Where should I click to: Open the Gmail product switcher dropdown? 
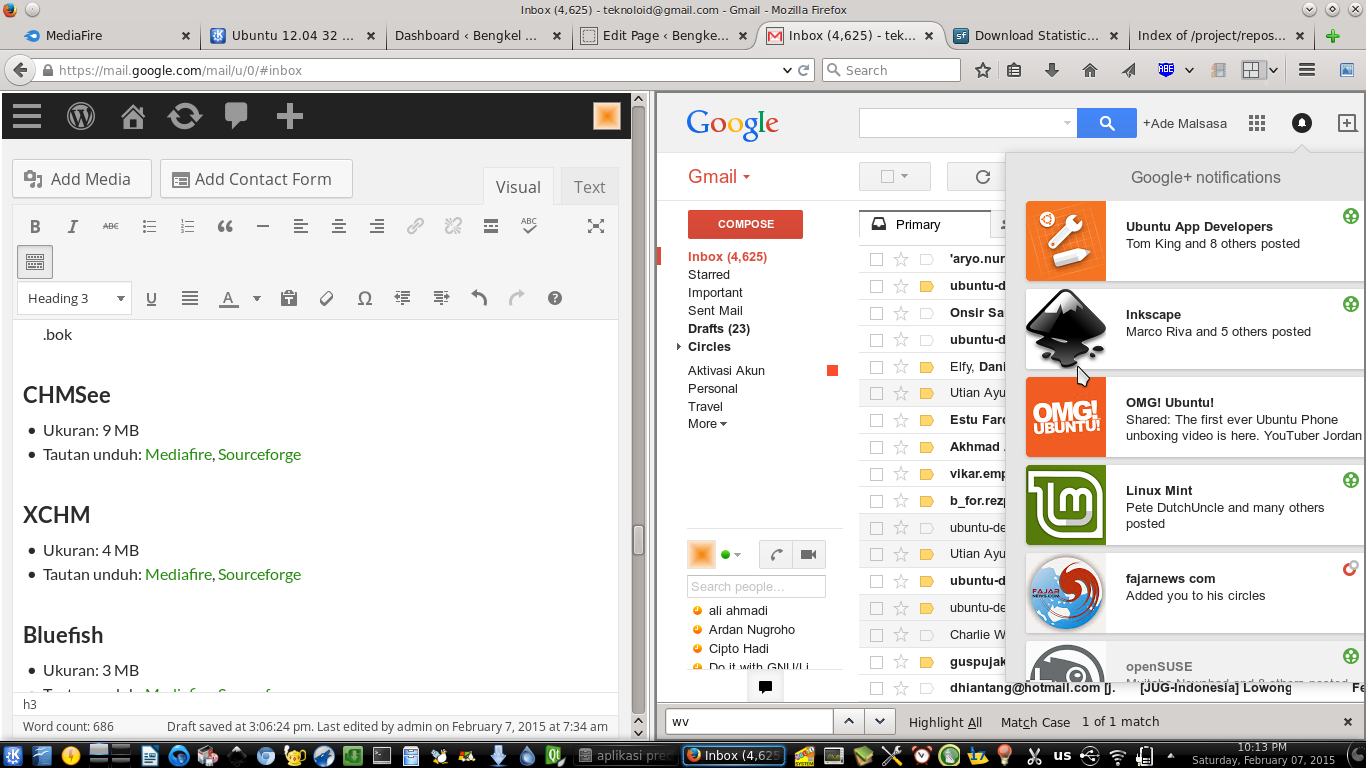point(719,177)
